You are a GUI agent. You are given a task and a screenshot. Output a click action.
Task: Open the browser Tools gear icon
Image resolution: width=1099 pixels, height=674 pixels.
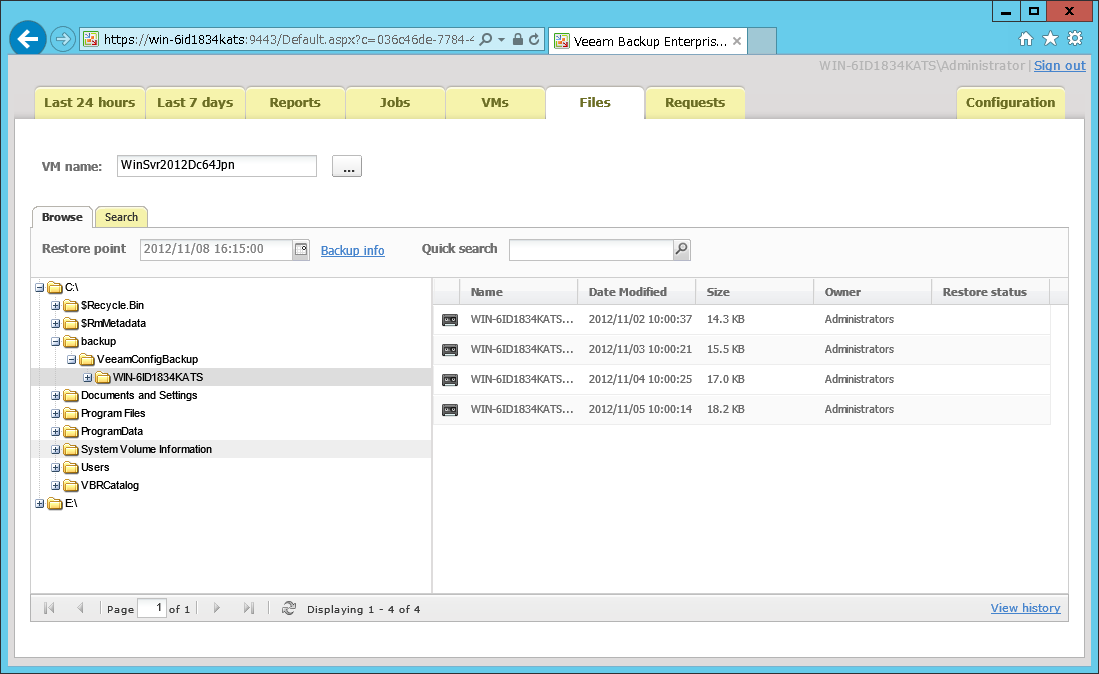[1074, 39]
